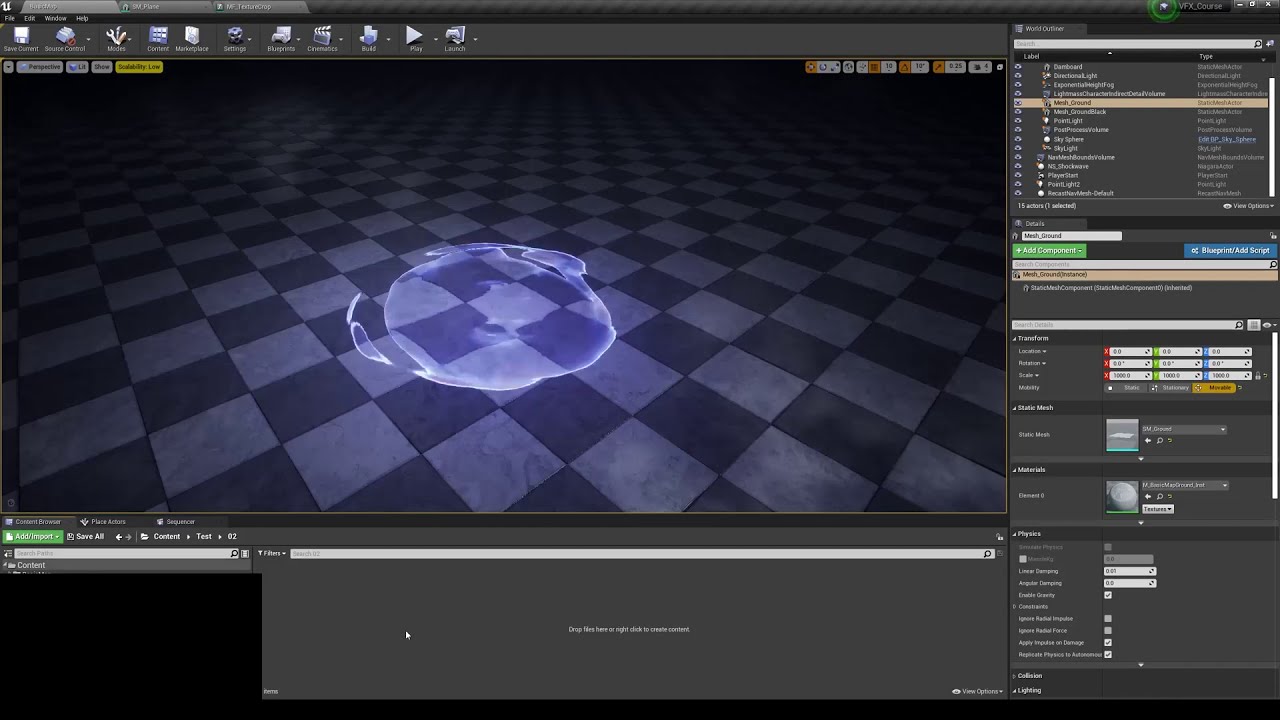Start Play in editor
This screenshot has height=720, width=1280.
tap(415, 39)
